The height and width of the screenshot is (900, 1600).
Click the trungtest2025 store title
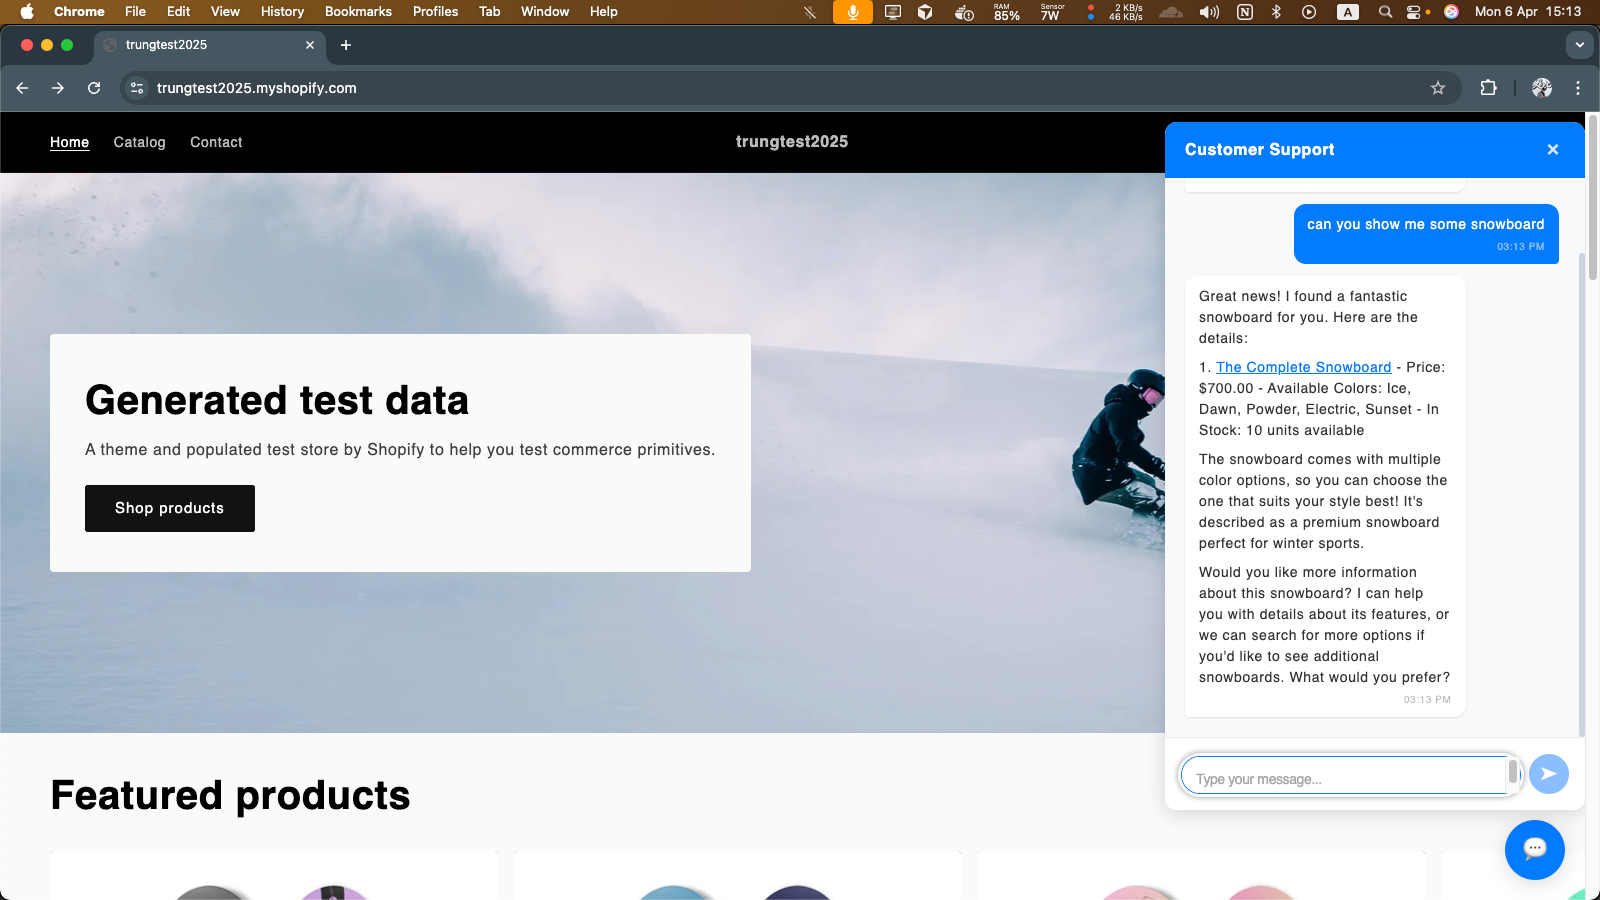point(792,142)
